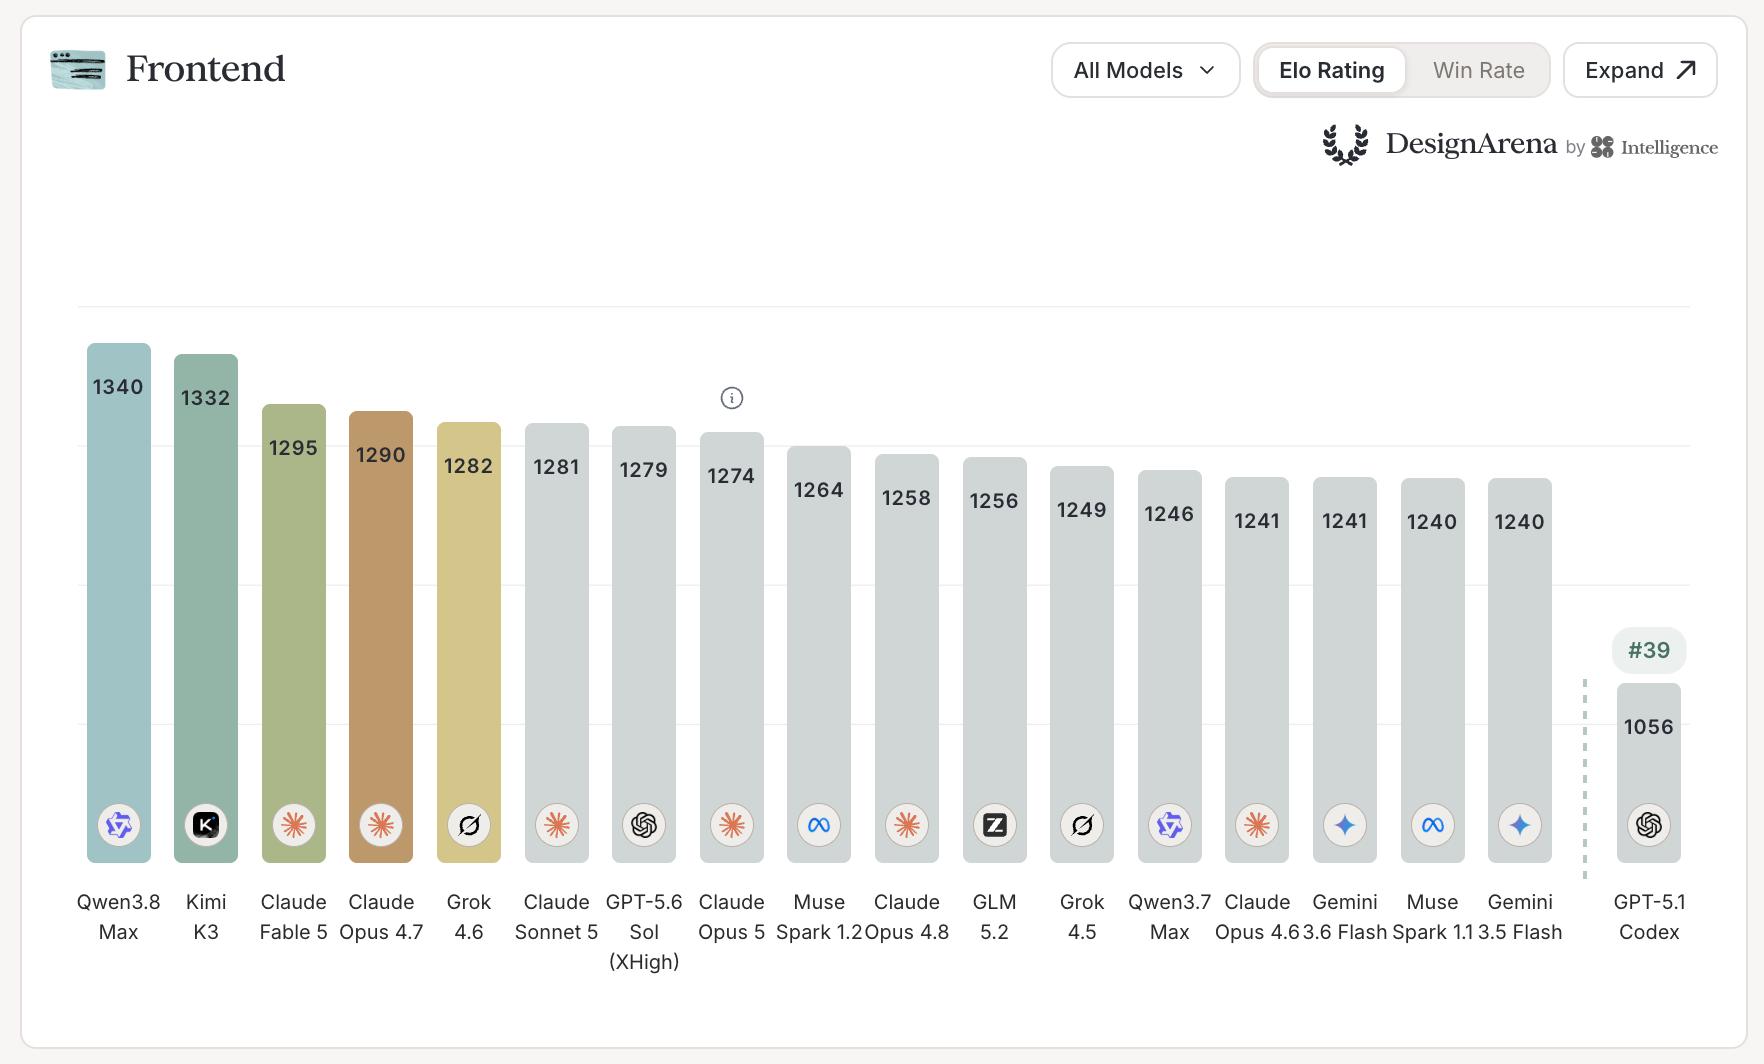Click the 1295 Elo value
Viewport: 1764px width, 1064px height.
pos(294,448)
